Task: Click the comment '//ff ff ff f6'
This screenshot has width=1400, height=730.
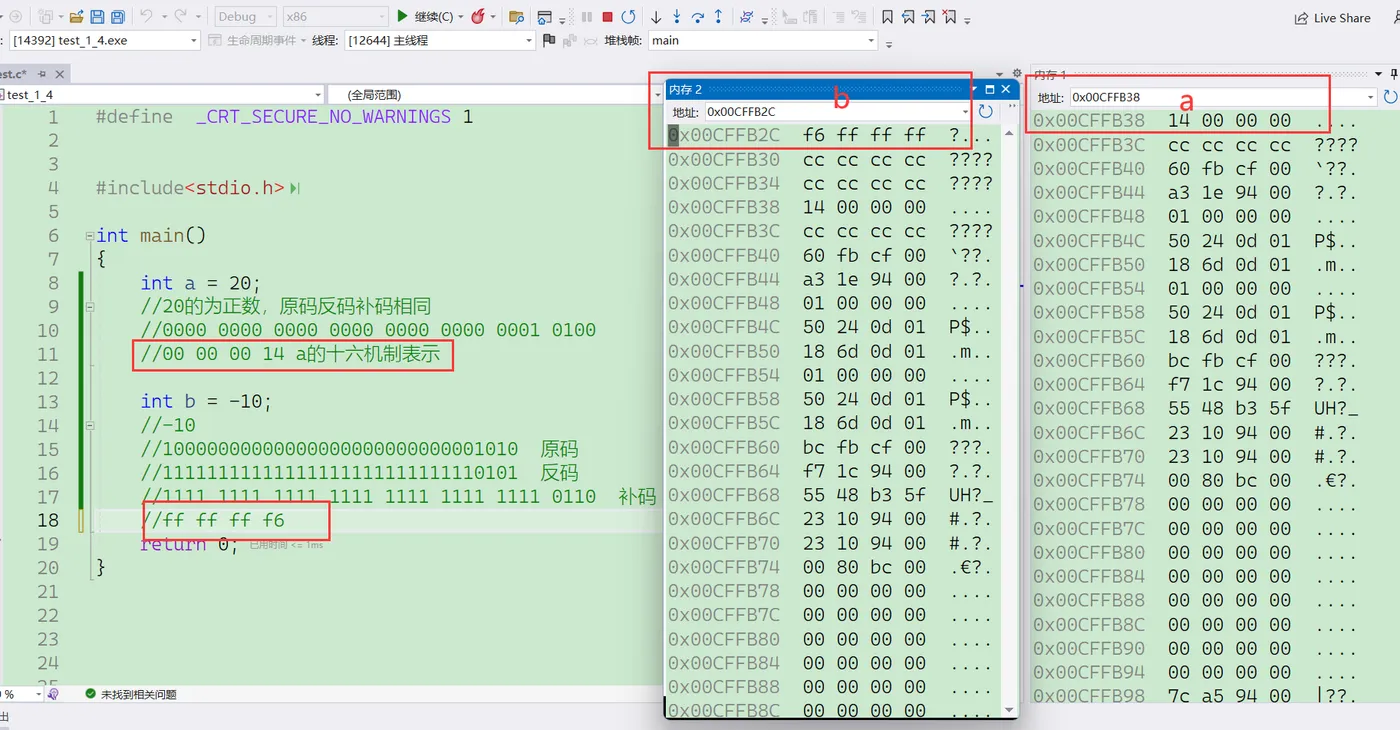Action: point(213,520)
